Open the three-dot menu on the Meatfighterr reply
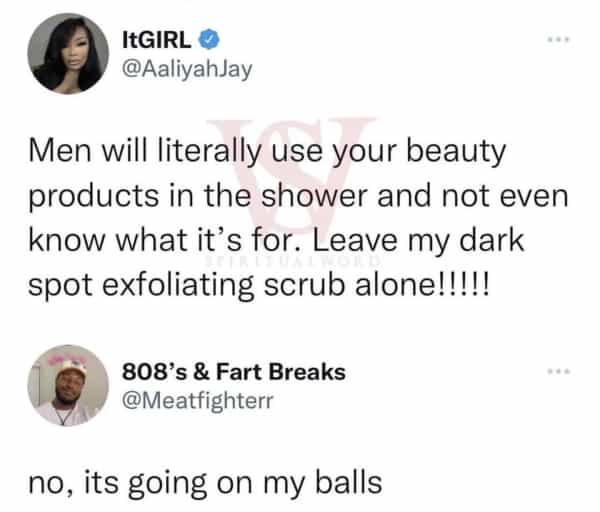Image resolution: width=600 pixels, height=512 pixels. click(559, 371)
